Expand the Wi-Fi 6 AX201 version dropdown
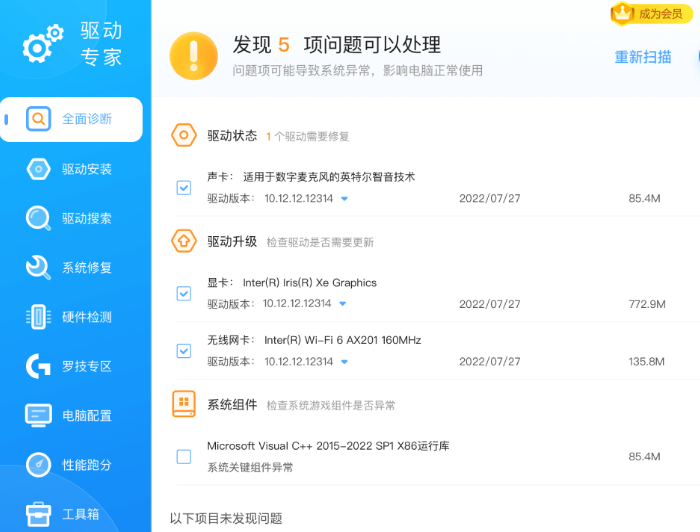700x532 pixels. [x=344, y=362]
